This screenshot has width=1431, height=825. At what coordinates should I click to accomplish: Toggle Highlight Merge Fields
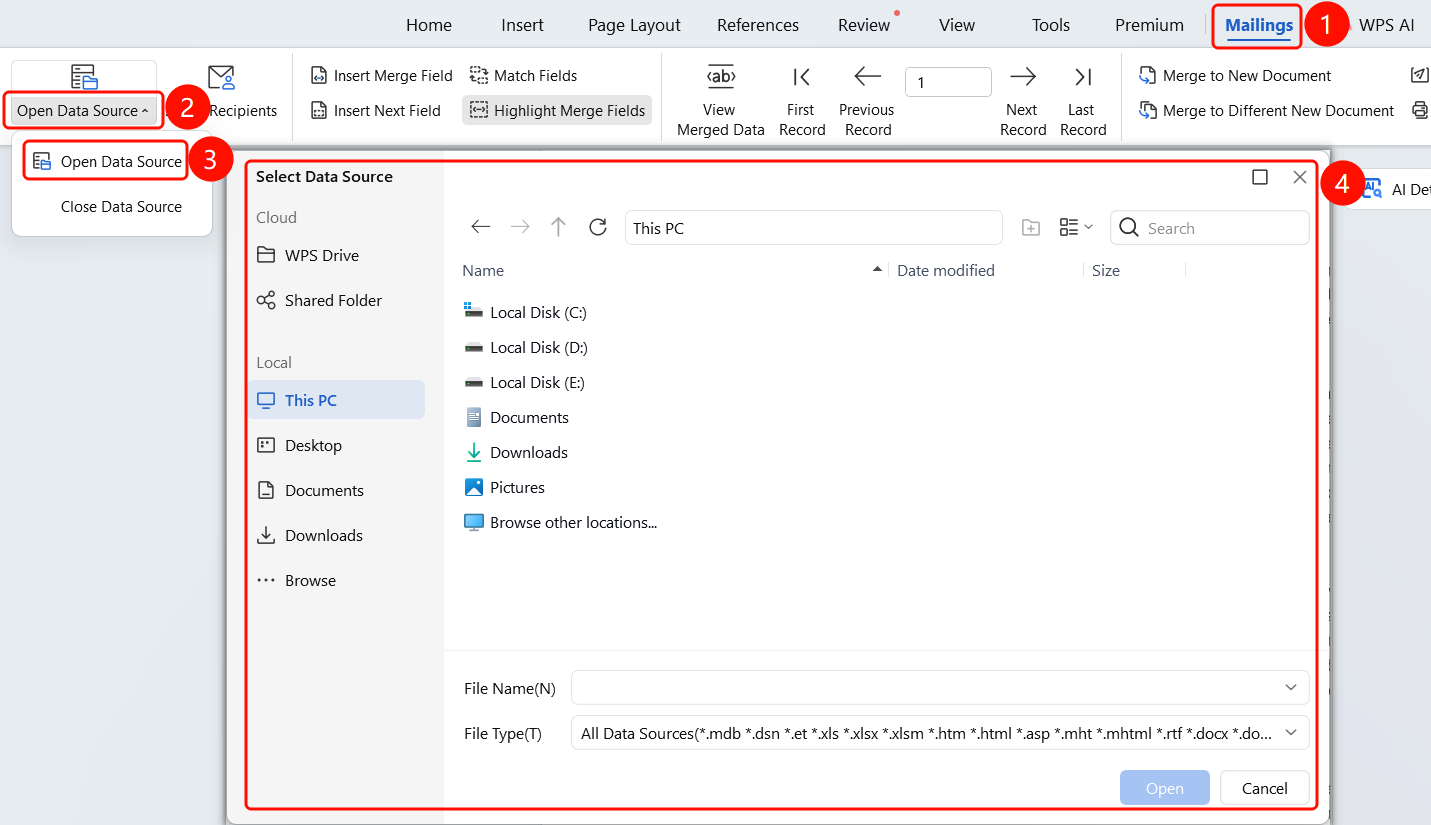point(557,111)
